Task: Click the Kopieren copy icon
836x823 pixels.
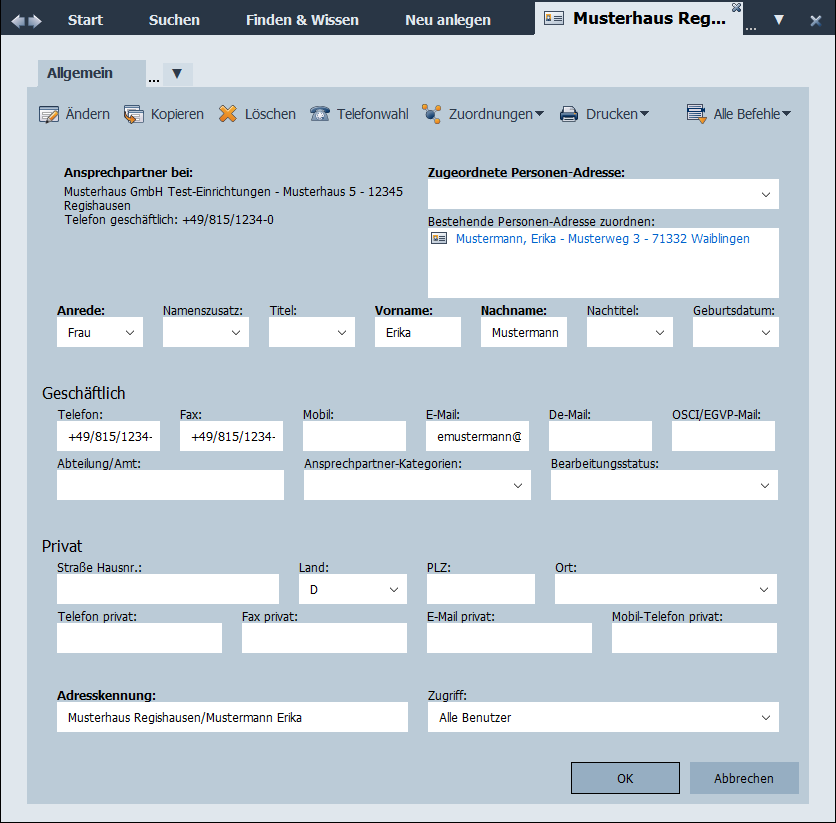Action: [134, 114]
